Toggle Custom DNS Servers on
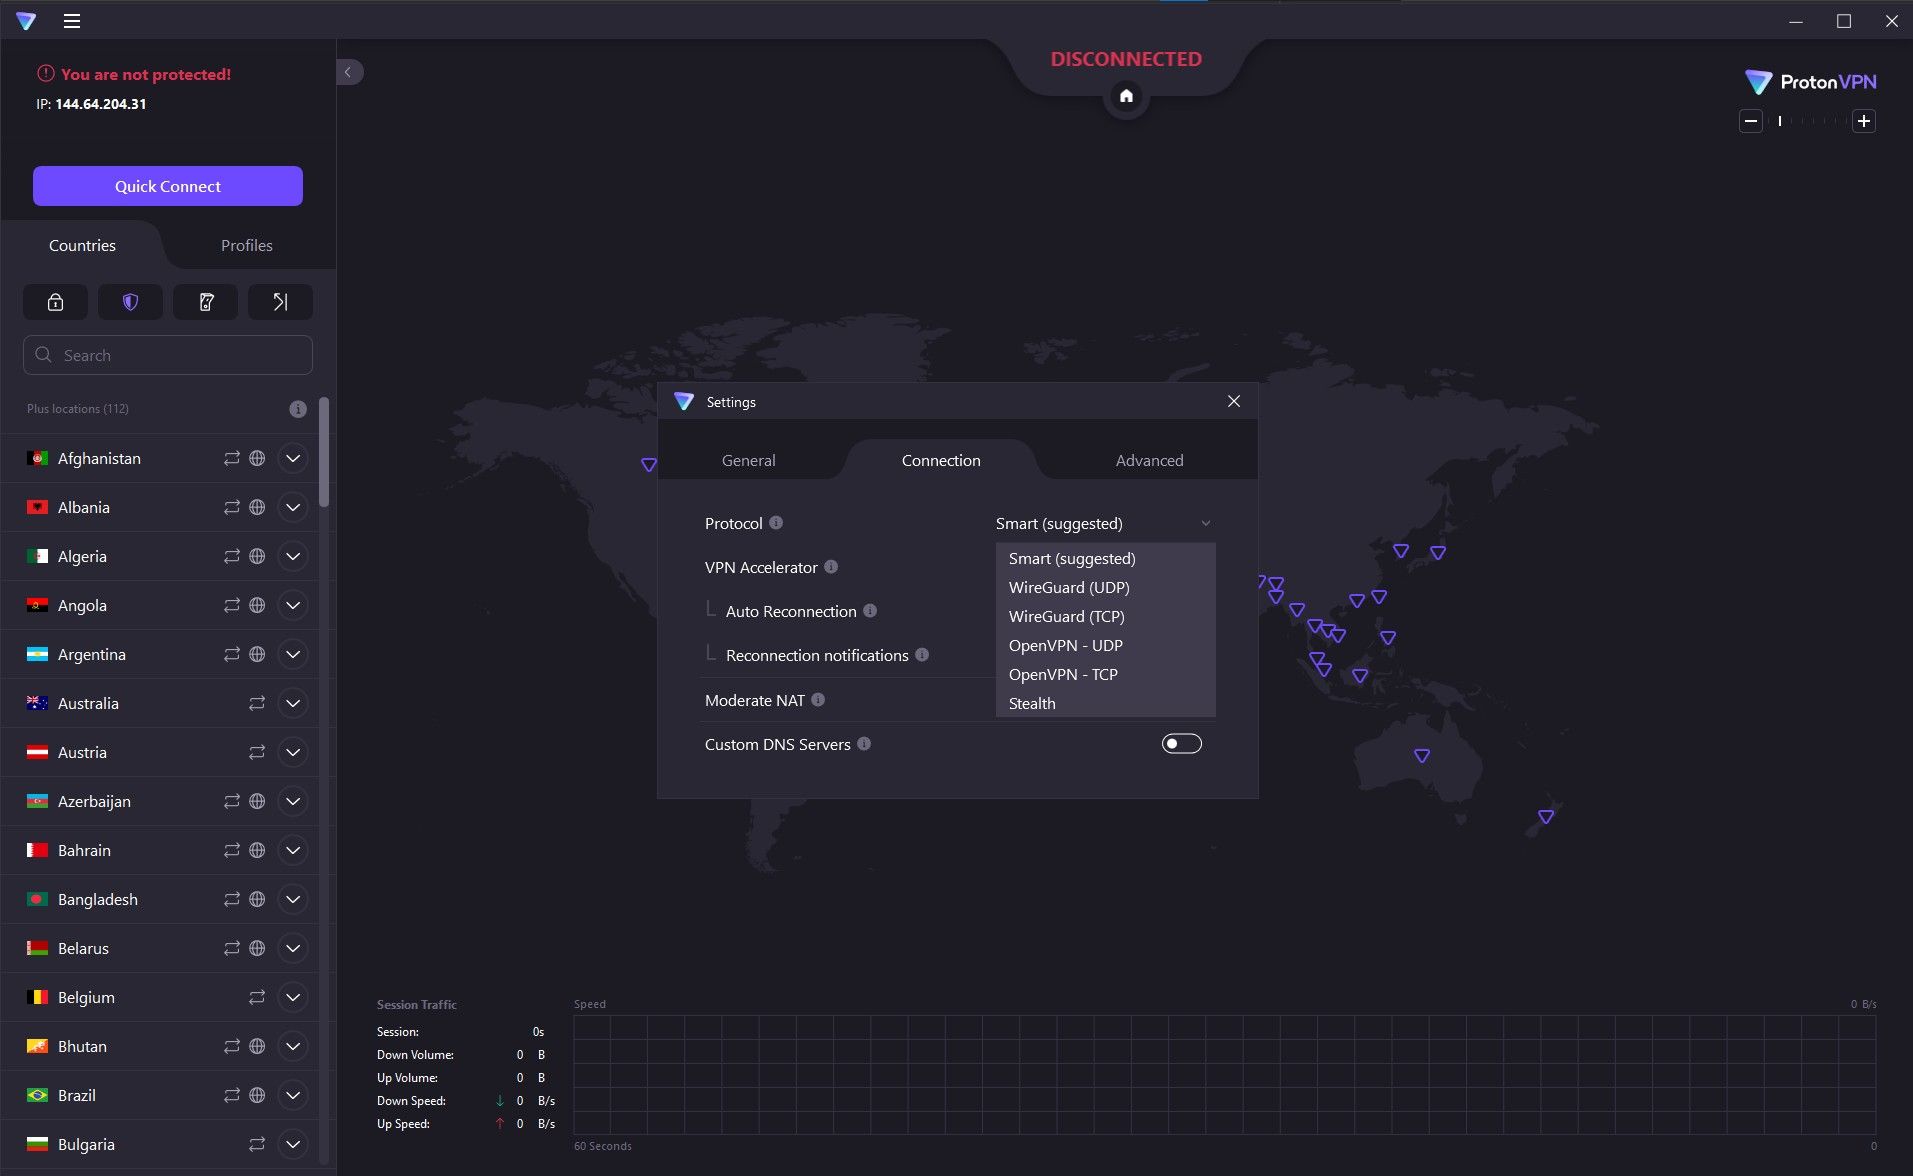The height and width of the screenshot is (1176, 1913). coord(1181,743)
